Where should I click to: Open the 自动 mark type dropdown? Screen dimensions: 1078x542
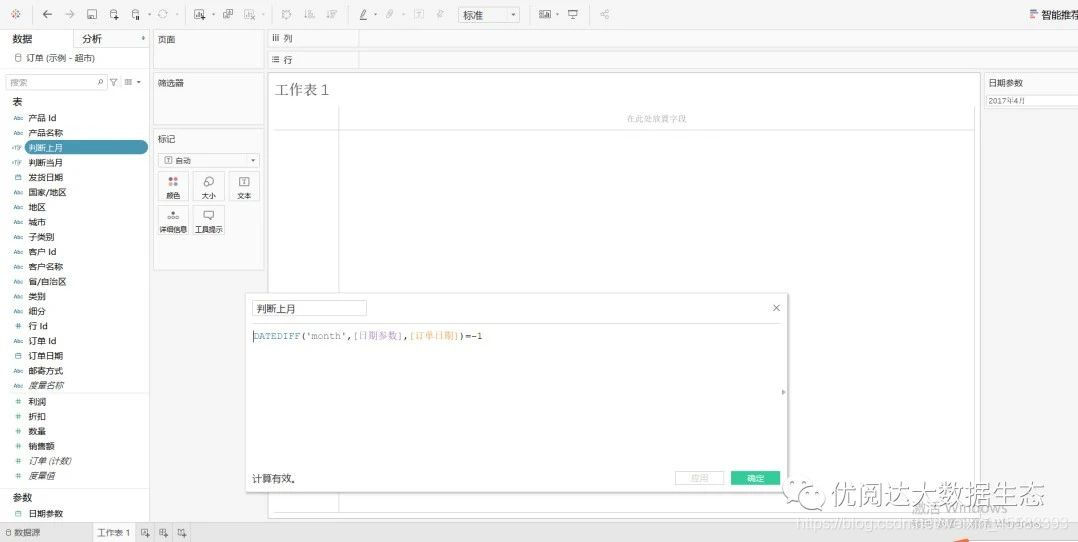[x=208, y=160]
